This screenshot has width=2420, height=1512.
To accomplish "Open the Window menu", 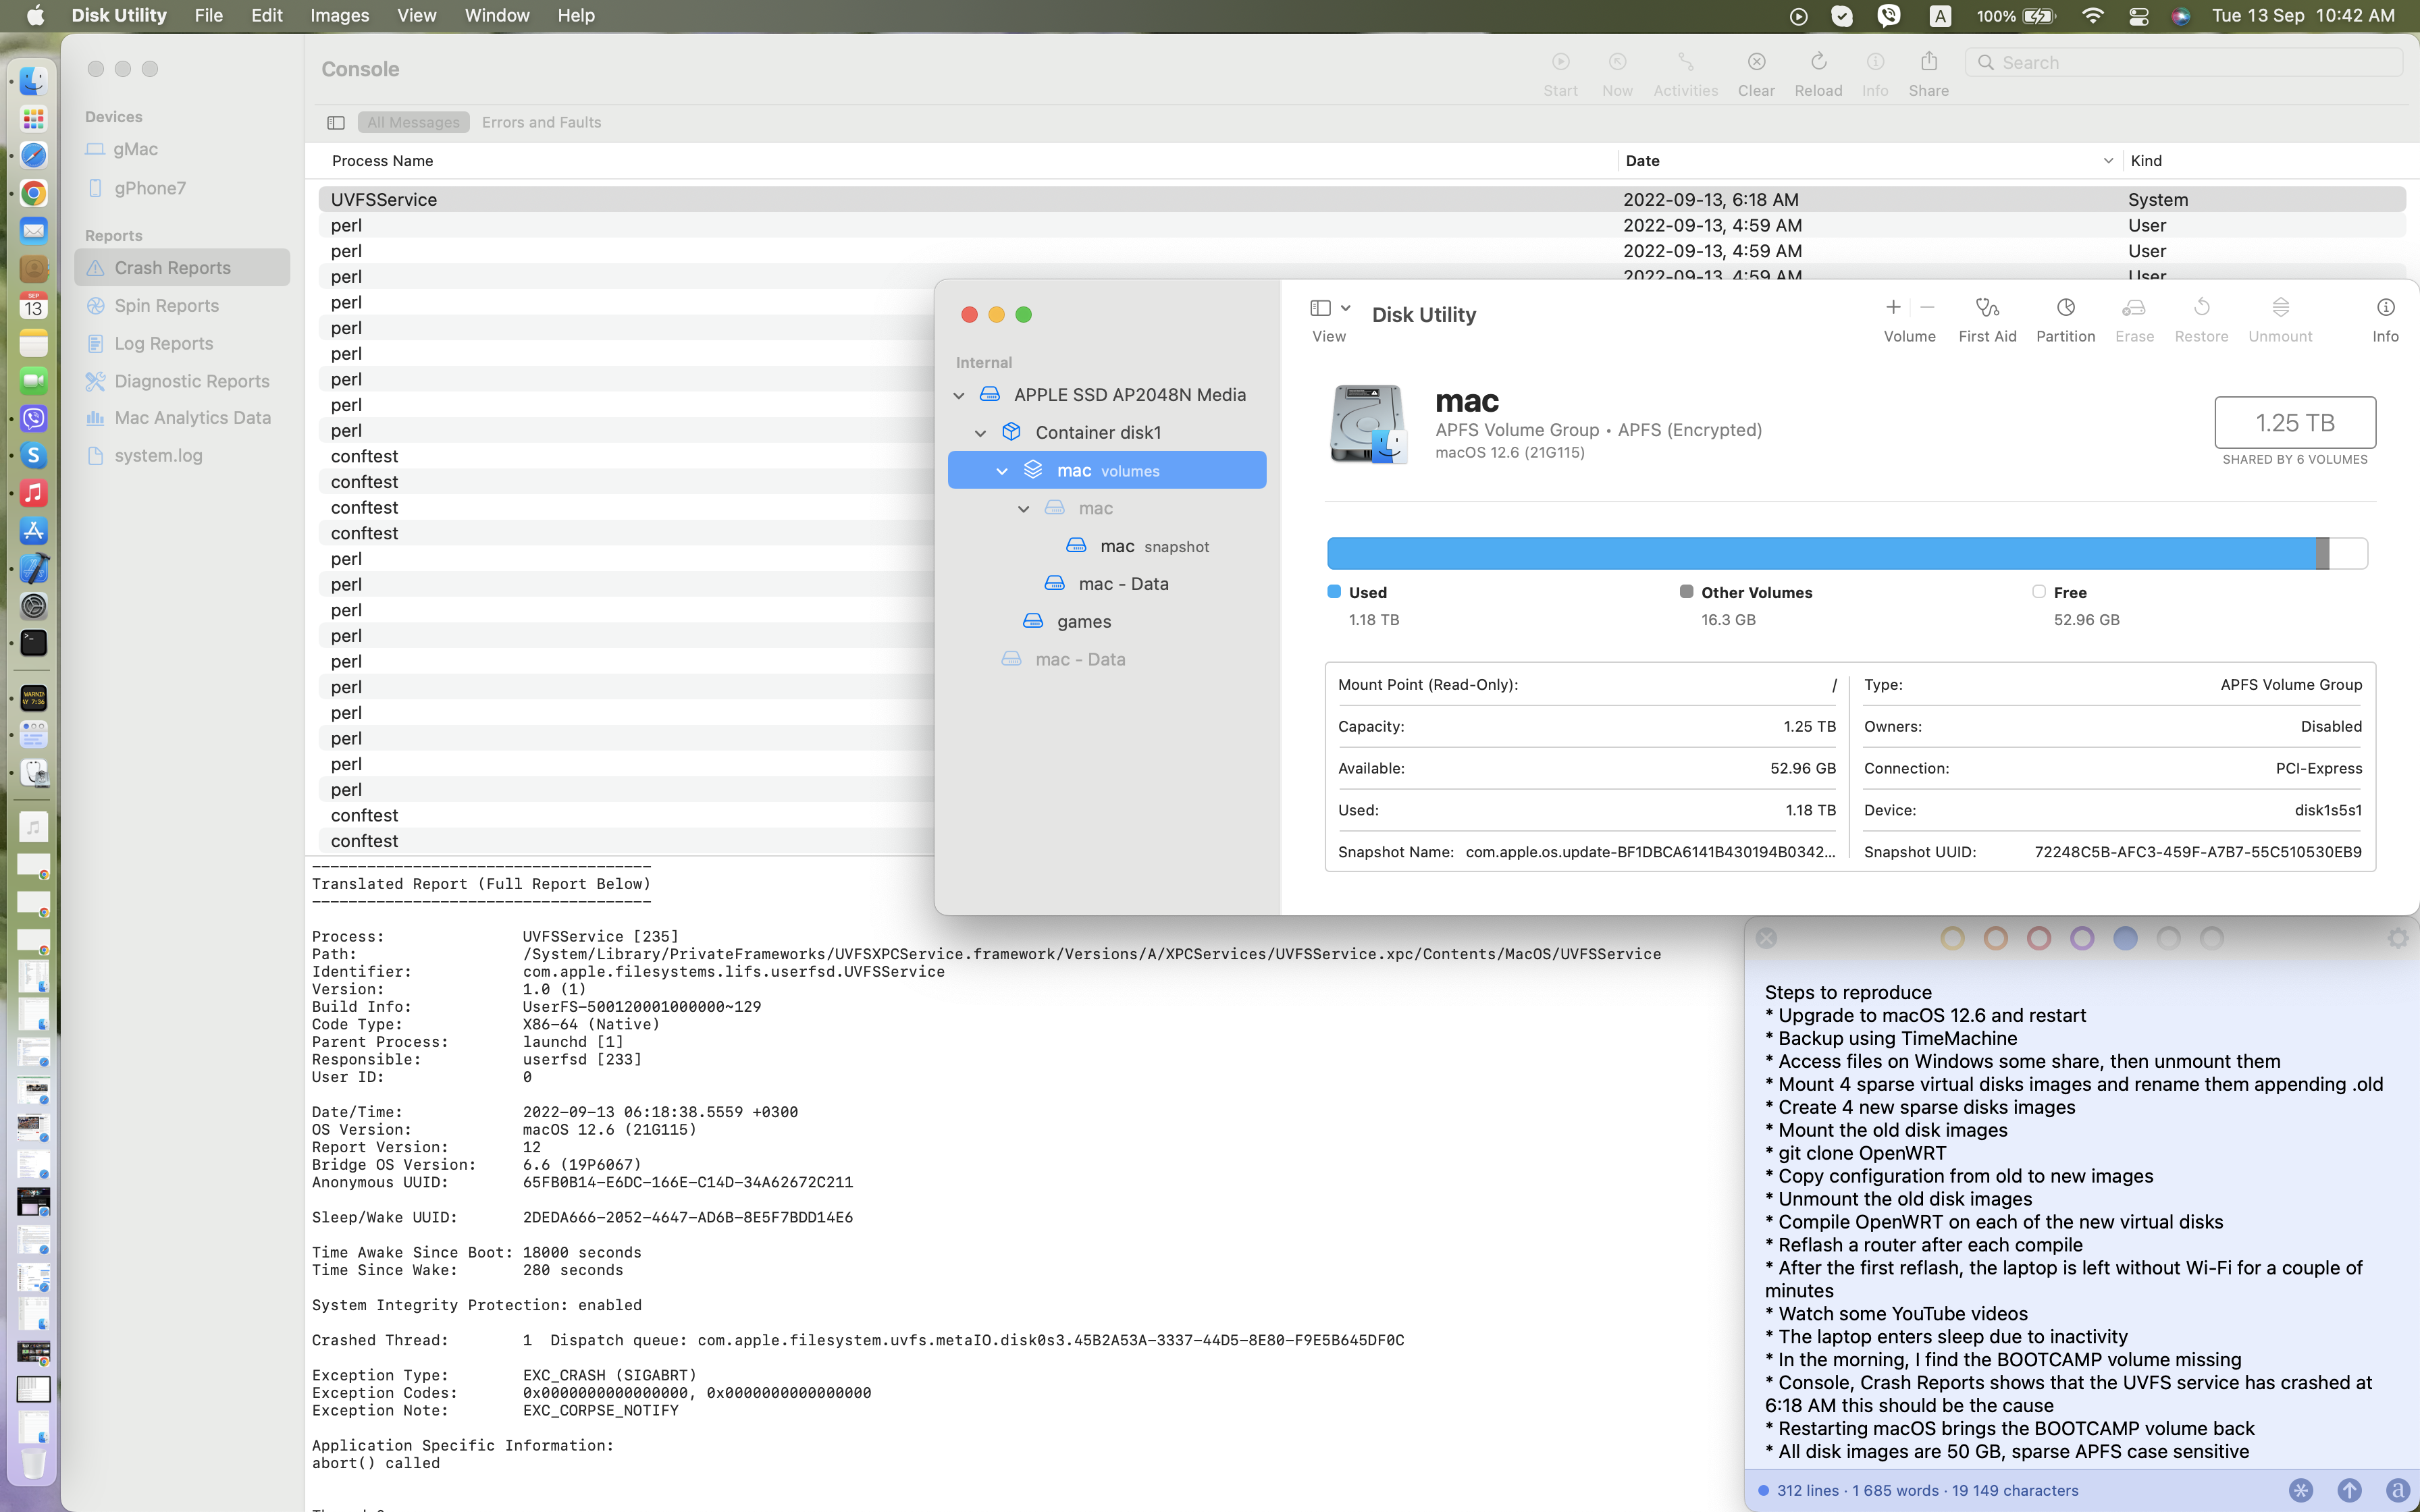I will click(497, 16).
